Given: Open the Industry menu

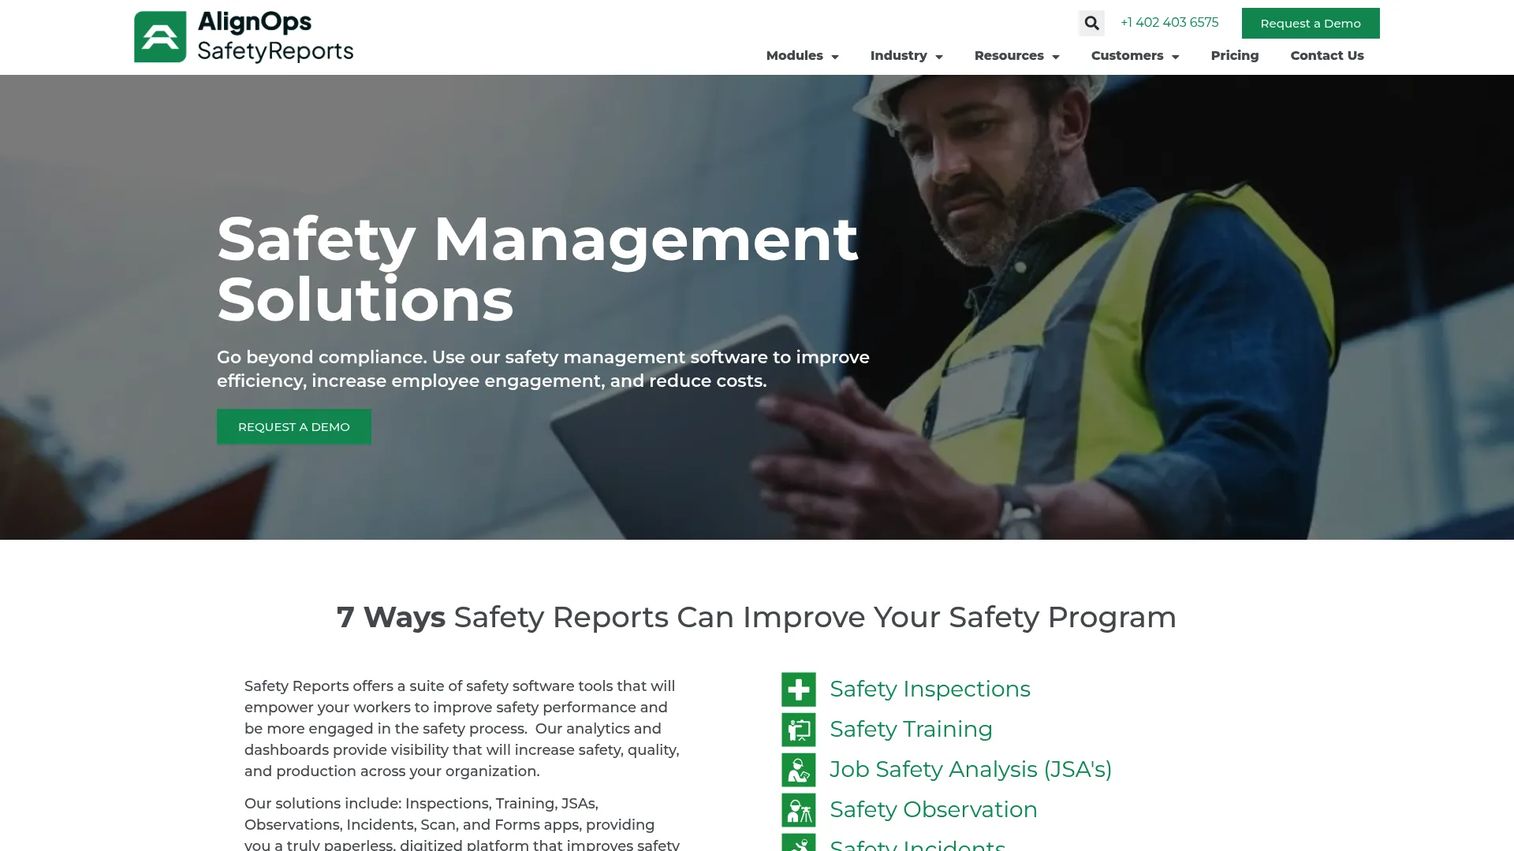Looking at the screenshot, I should tap(906, 56).
